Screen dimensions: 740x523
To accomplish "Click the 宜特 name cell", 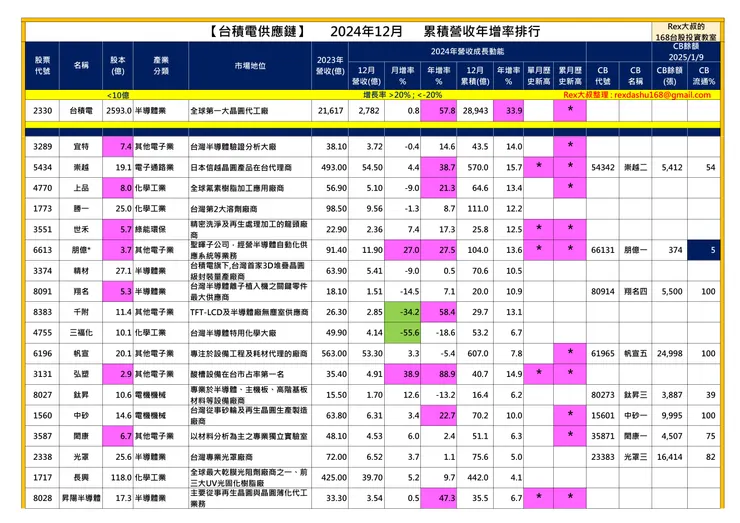I will click(x=81, y=146).
